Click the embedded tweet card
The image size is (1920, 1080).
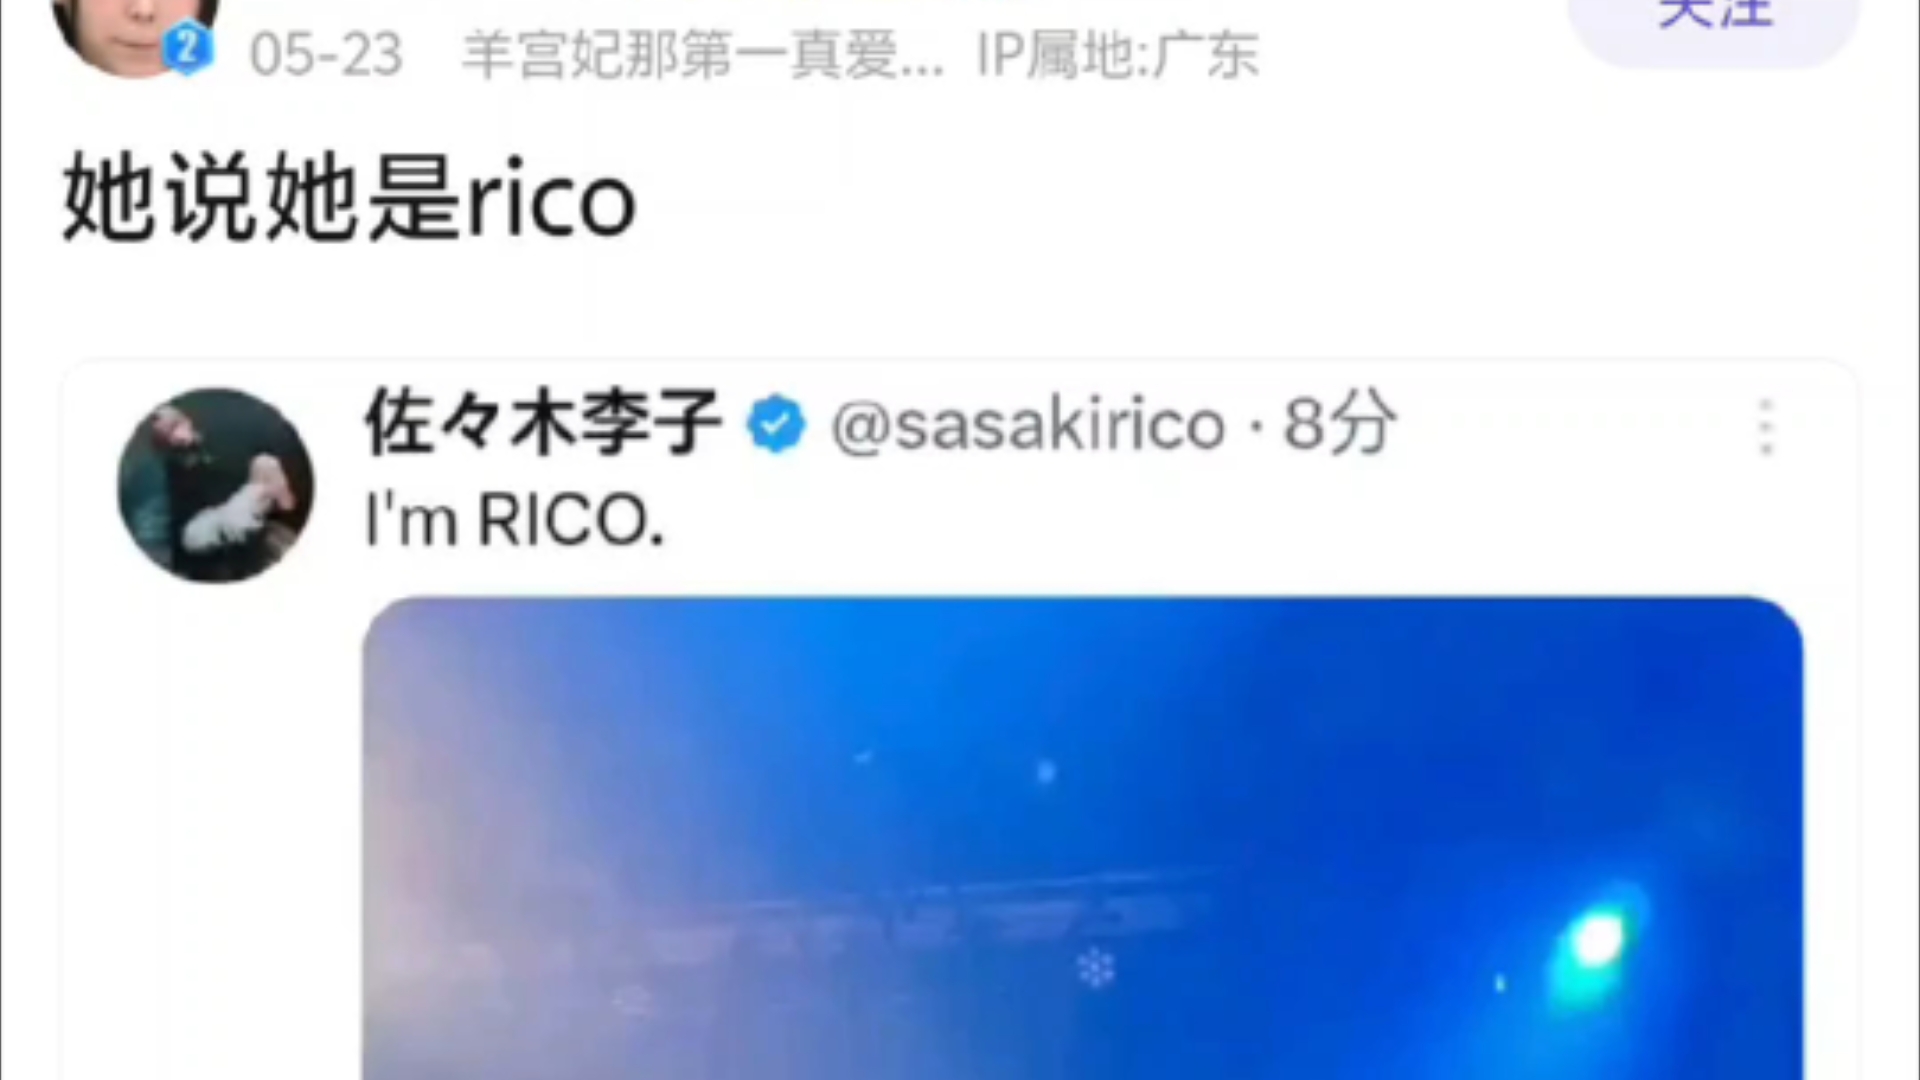coord(959,720)
